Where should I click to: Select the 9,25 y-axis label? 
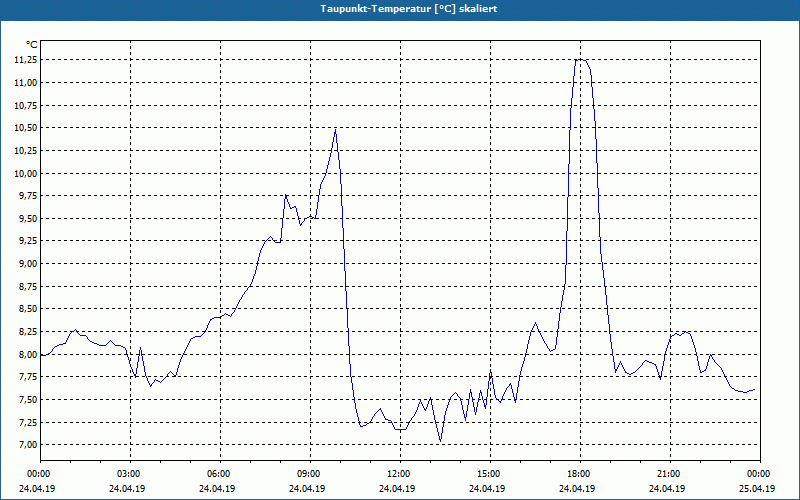[x=28, y=241]
